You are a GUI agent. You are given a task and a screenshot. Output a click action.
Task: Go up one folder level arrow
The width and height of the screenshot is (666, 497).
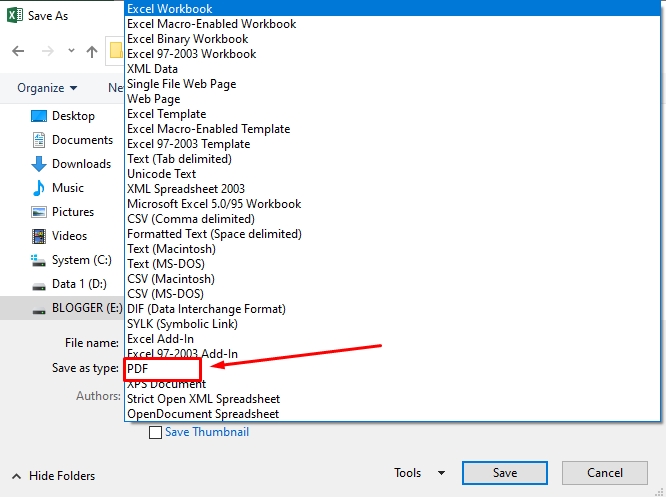pyautogui.click(x=92, y=51)
